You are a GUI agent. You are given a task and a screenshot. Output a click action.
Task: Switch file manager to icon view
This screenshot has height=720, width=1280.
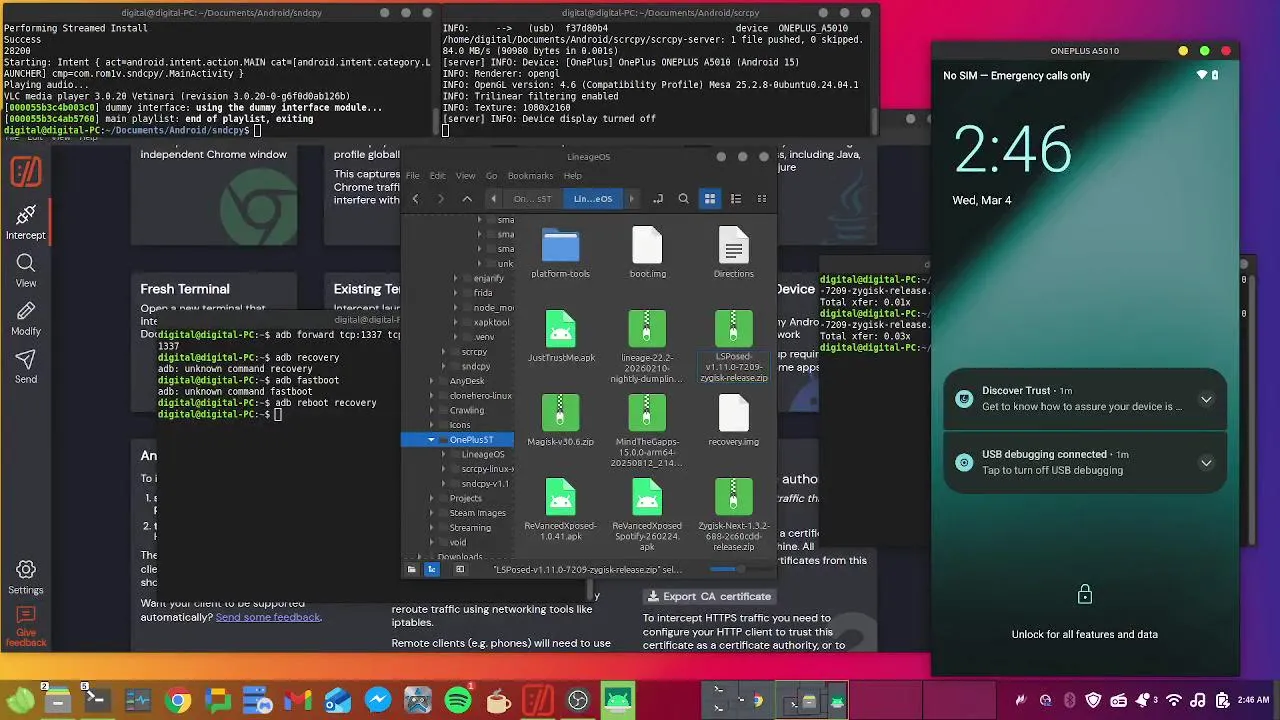pyautogui.click(x=710, y=199)
